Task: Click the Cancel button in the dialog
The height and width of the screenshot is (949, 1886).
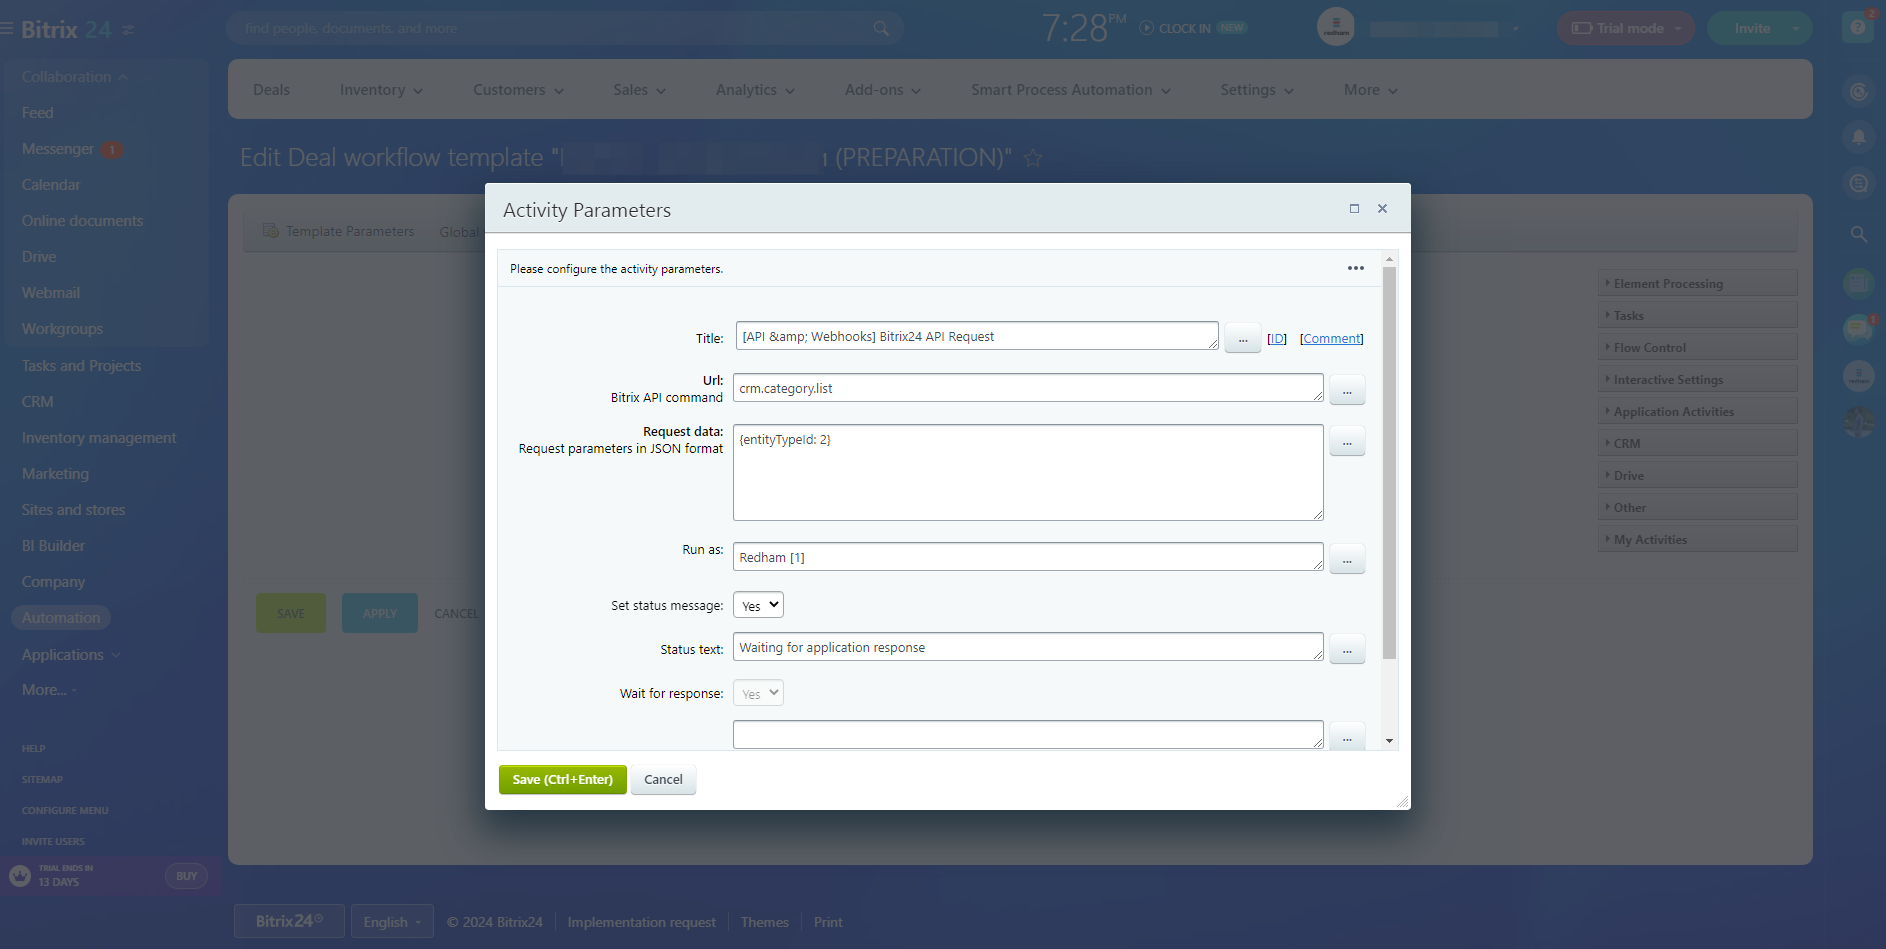Action: coord(663,780)
